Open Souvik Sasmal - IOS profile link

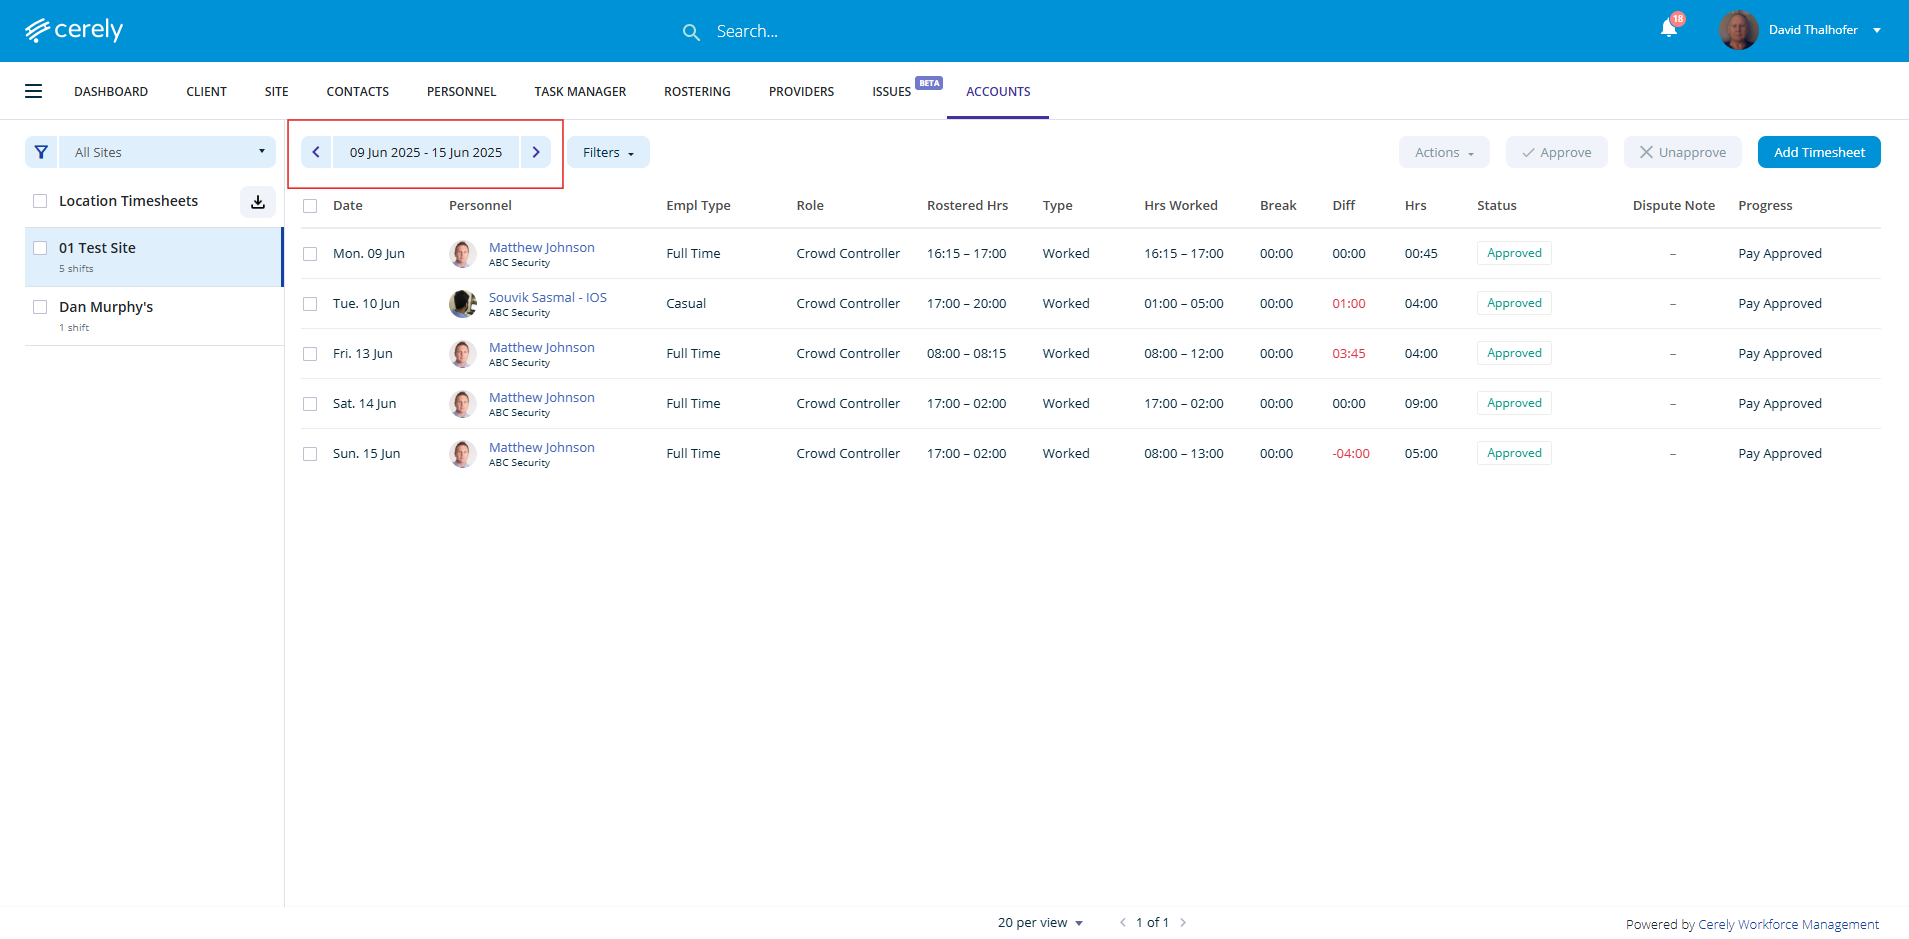coord(547,297)
